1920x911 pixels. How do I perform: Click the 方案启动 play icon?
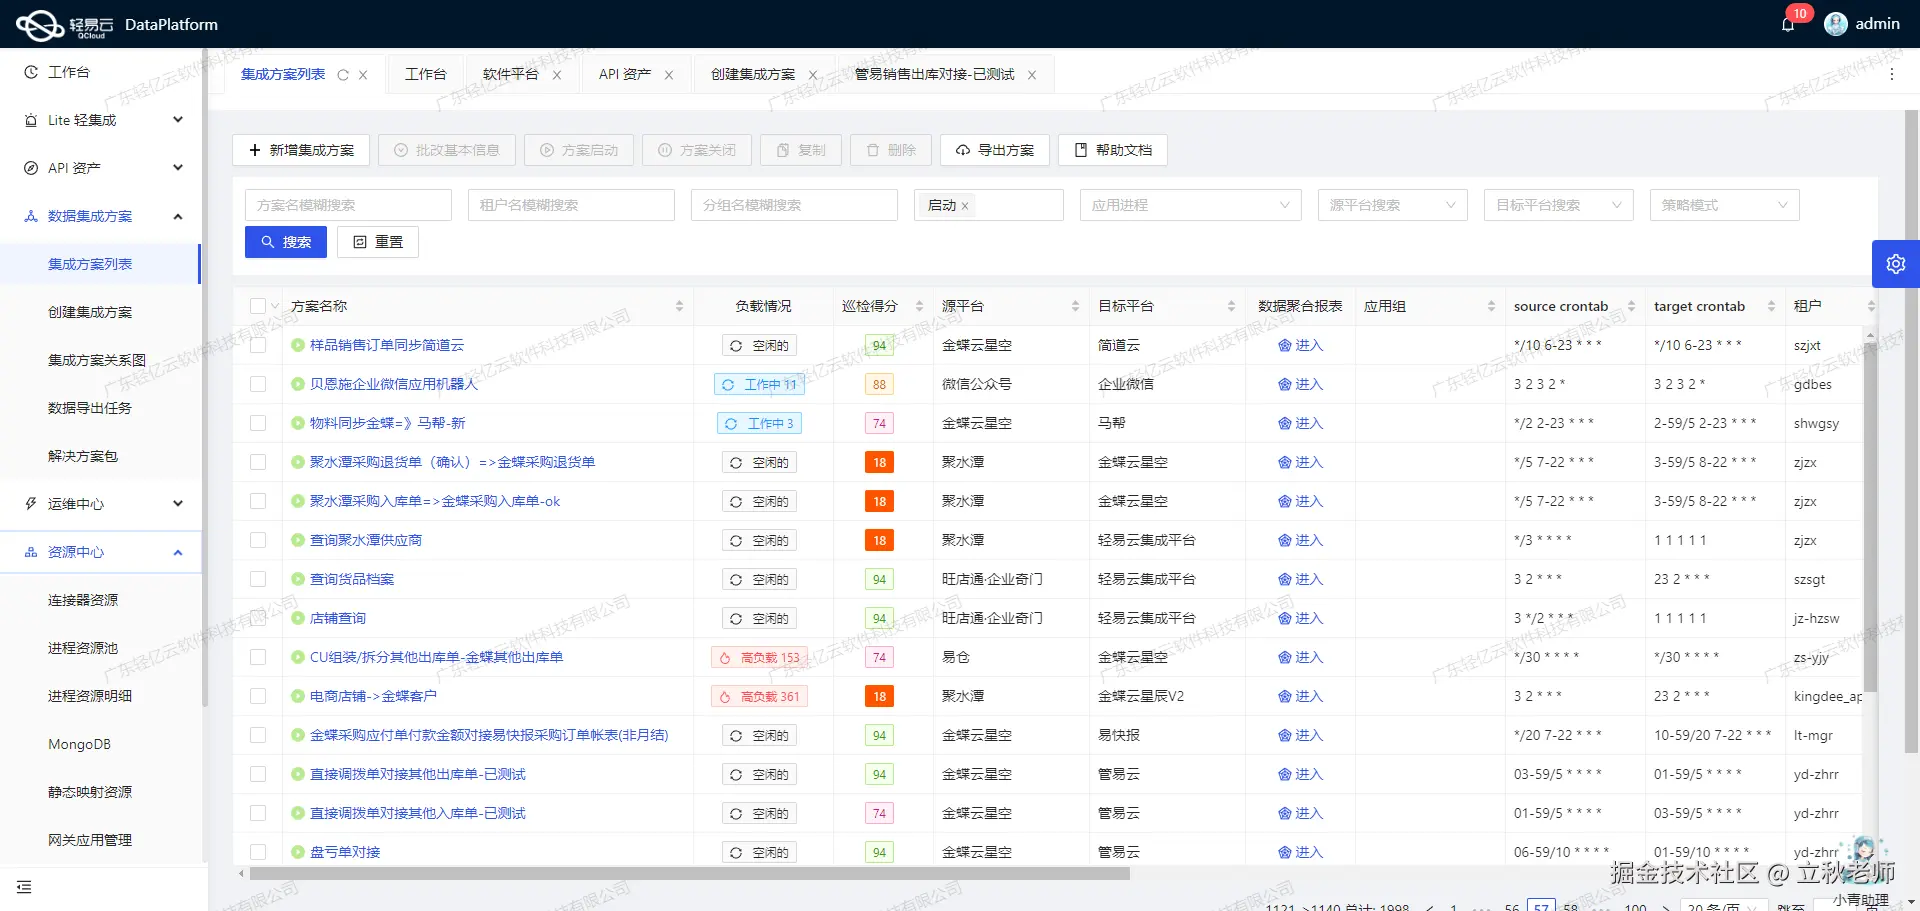[x=547, y=150]
